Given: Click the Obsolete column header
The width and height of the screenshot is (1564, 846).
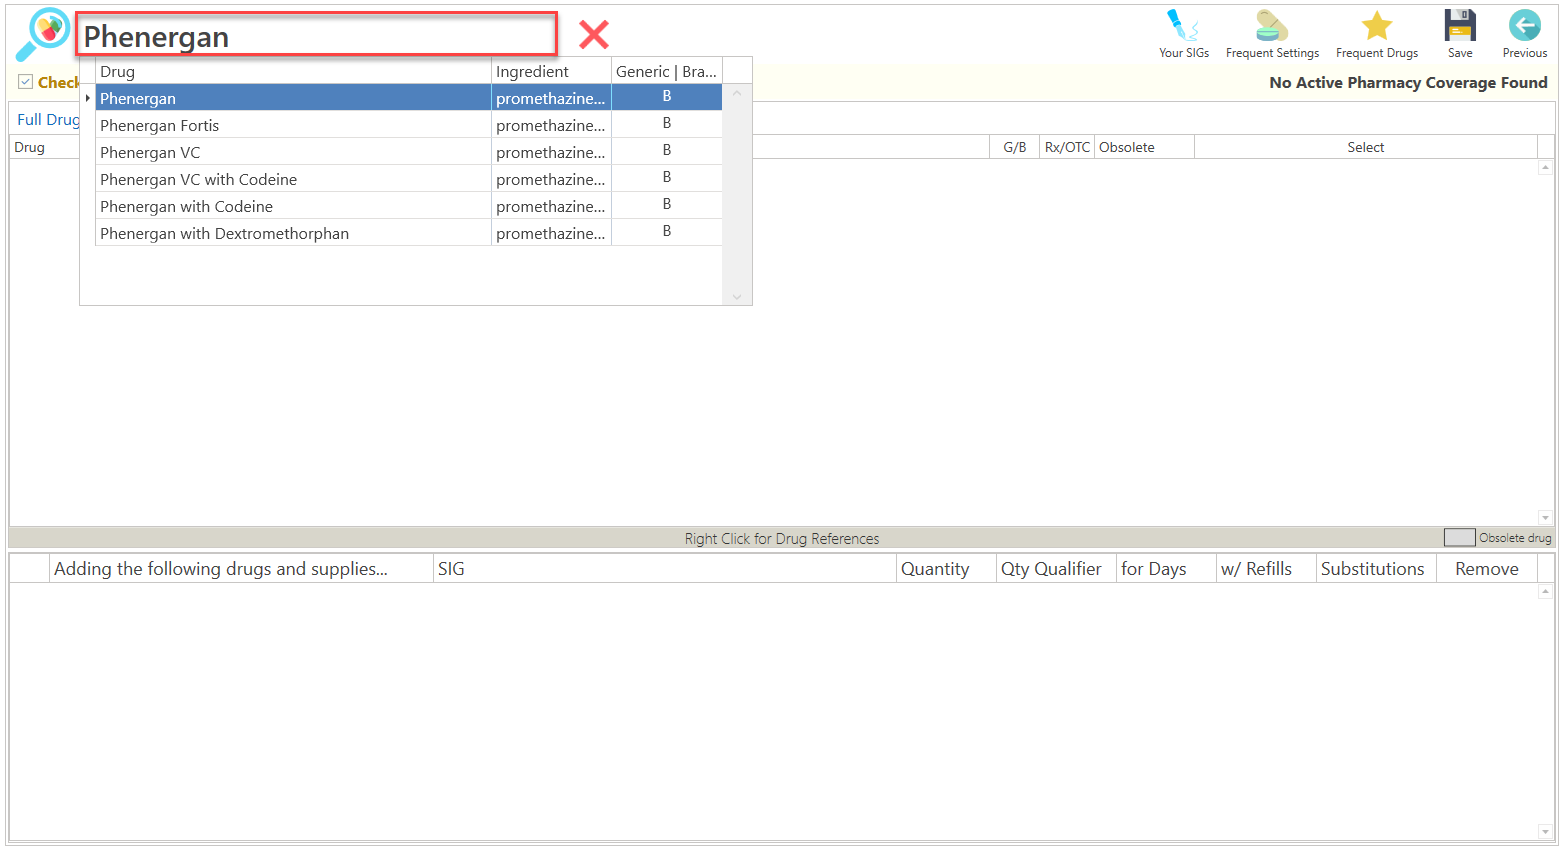Looking at the screenshot, I should [1144, 147].
